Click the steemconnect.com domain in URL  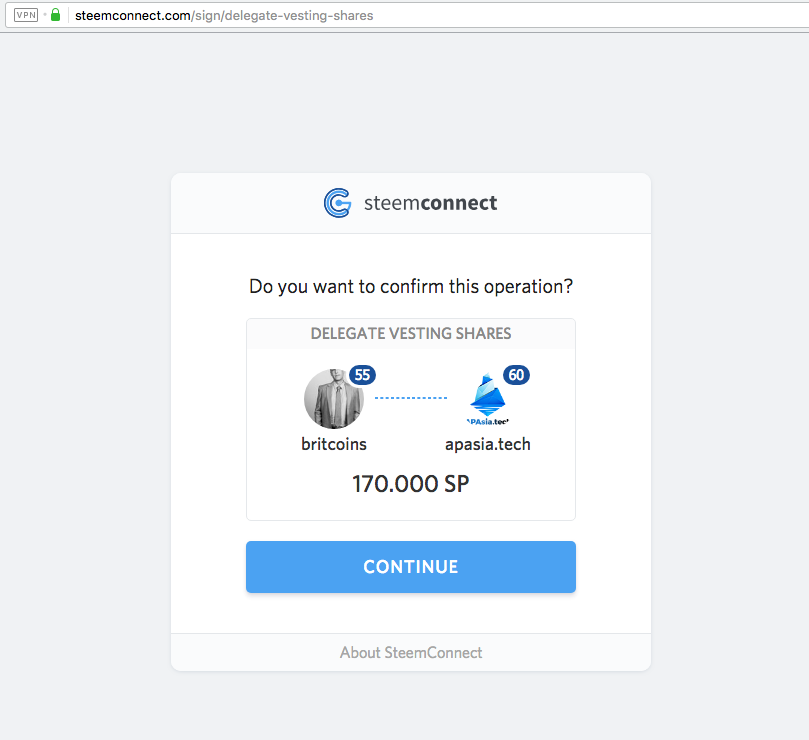(133, 15)
